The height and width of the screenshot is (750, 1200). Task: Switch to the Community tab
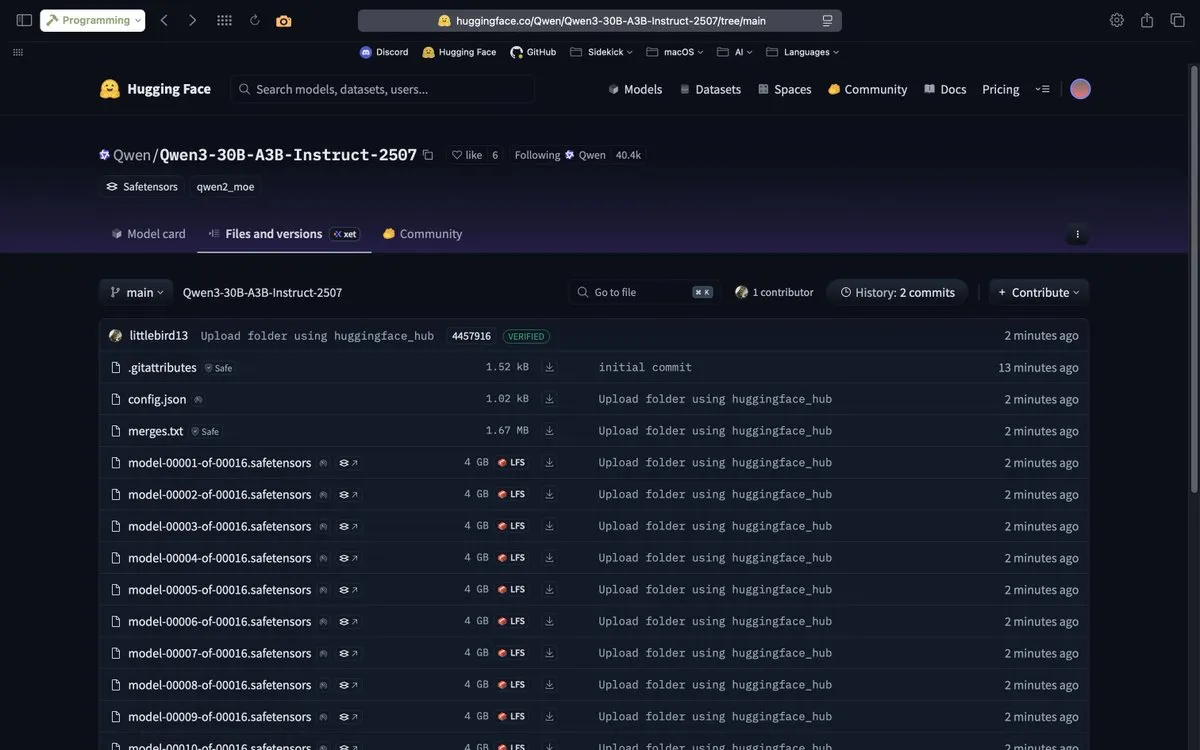(422, 234)
